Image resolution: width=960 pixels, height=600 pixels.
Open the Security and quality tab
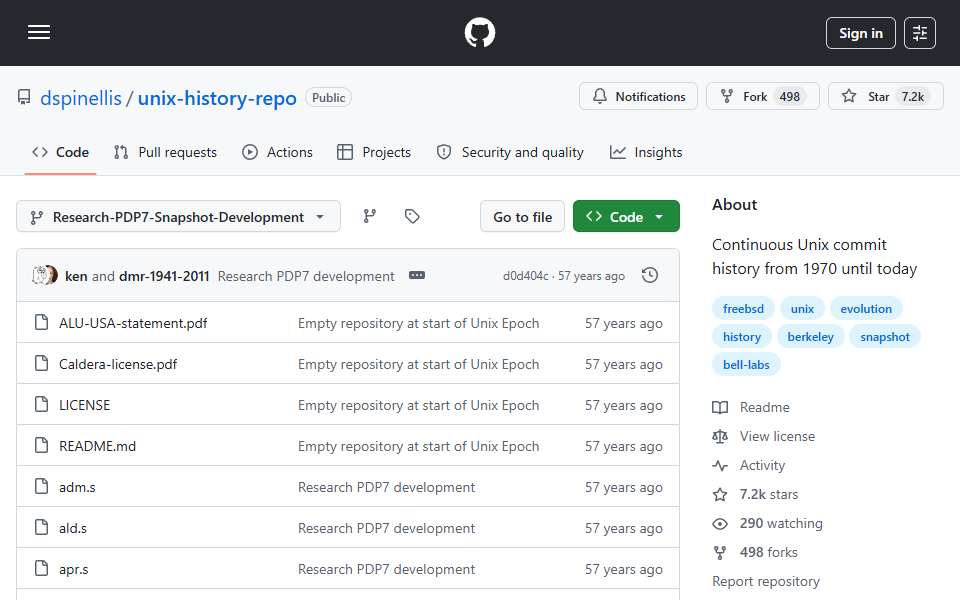coord(510,152)
